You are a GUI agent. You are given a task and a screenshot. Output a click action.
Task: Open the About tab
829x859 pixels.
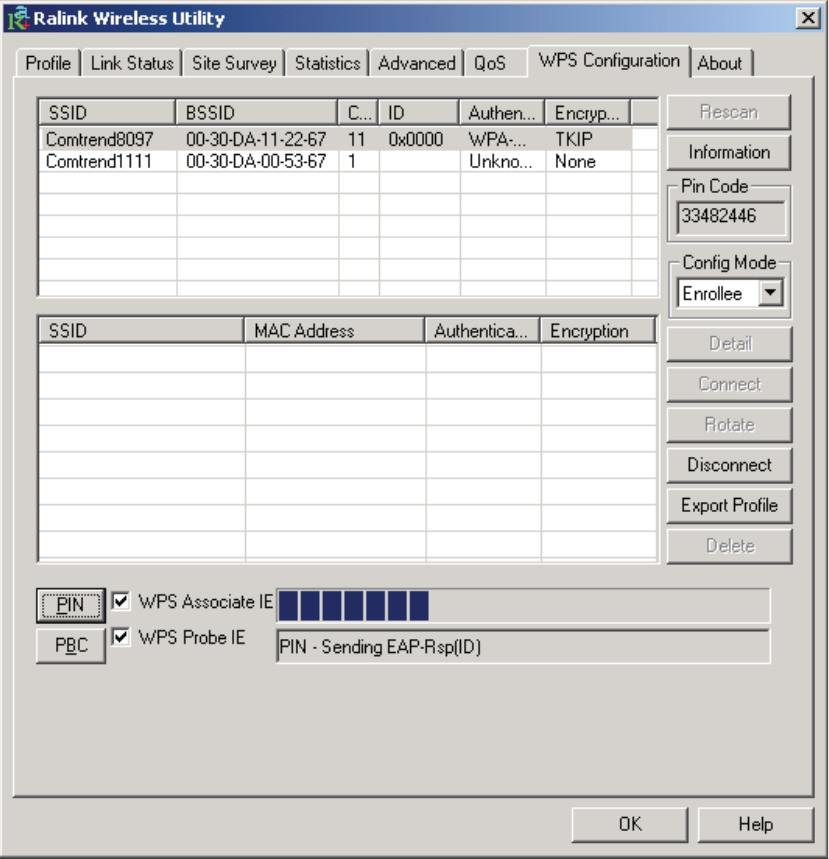[x=720, y=63]
